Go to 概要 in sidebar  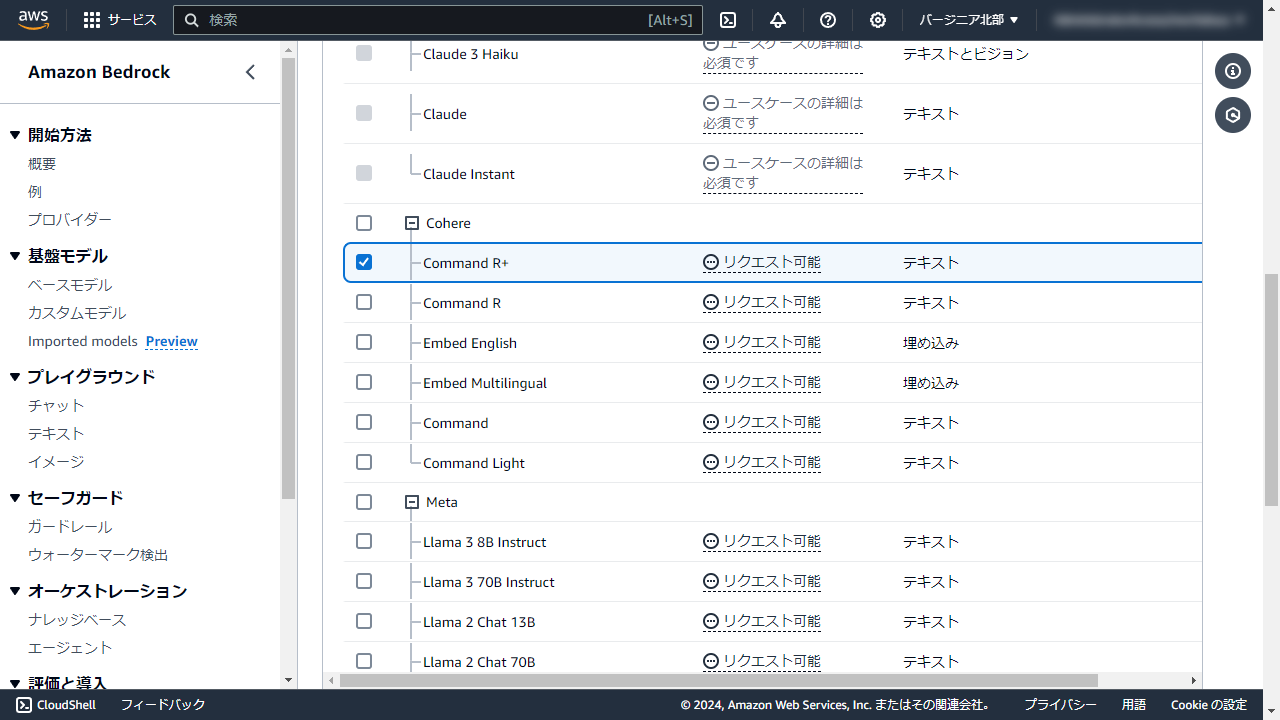click(x=42, y=164)
